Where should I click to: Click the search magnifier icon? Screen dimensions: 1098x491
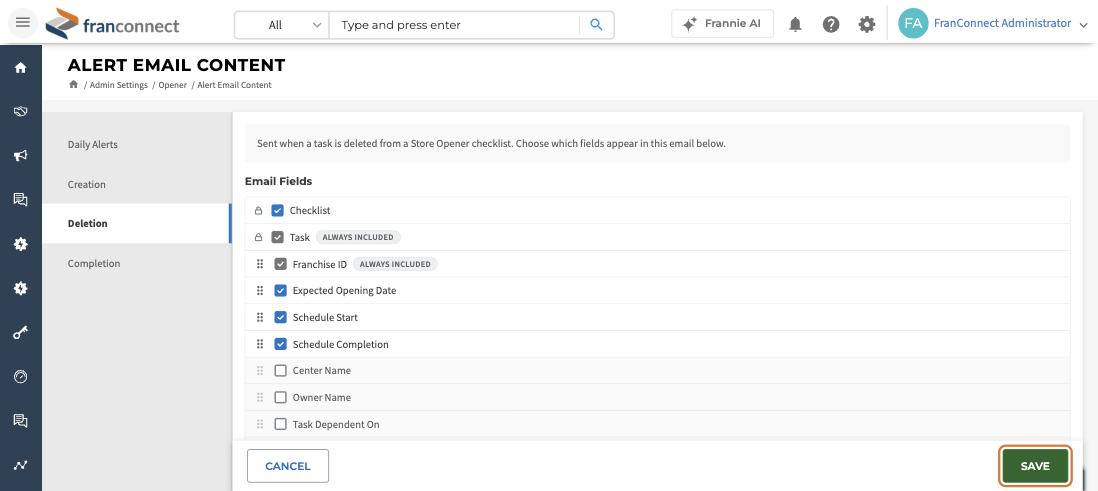(x=596, y=25)
